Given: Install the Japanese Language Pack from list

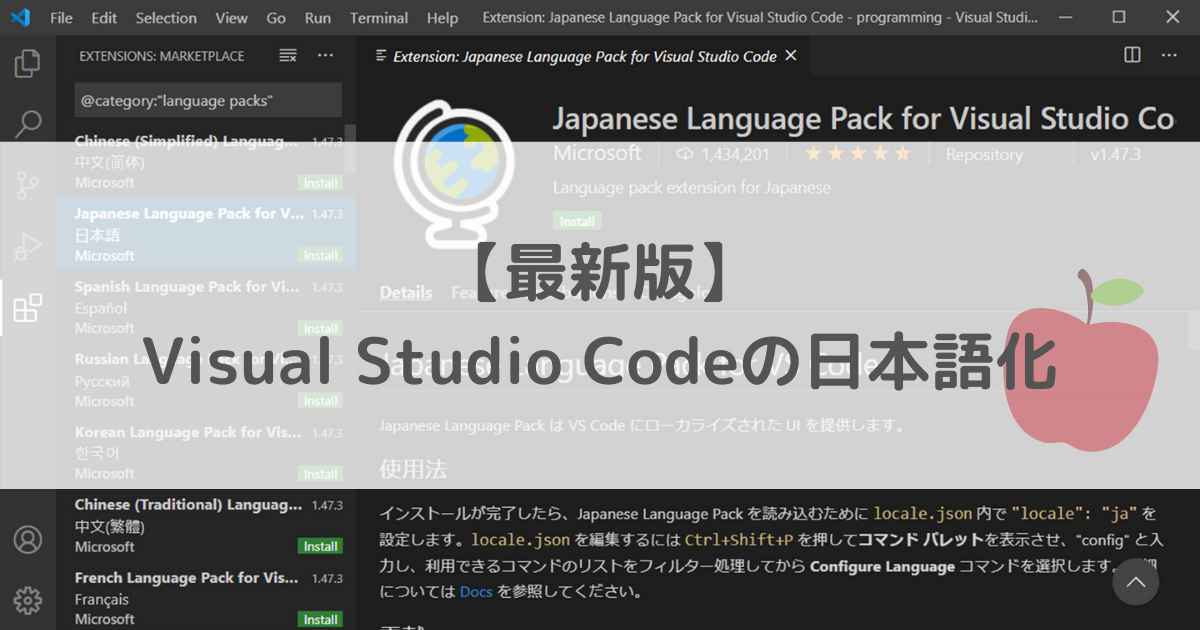Looking at the screenshot, I should tap(320, 255).
